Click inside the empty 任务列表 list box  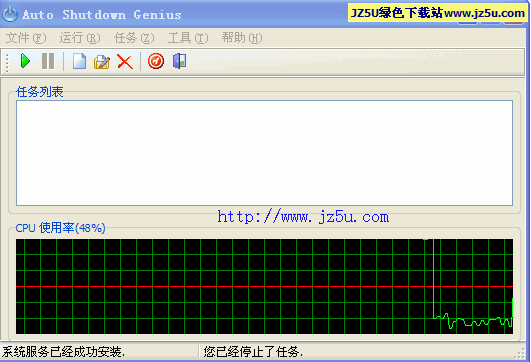tap(264, 153)
